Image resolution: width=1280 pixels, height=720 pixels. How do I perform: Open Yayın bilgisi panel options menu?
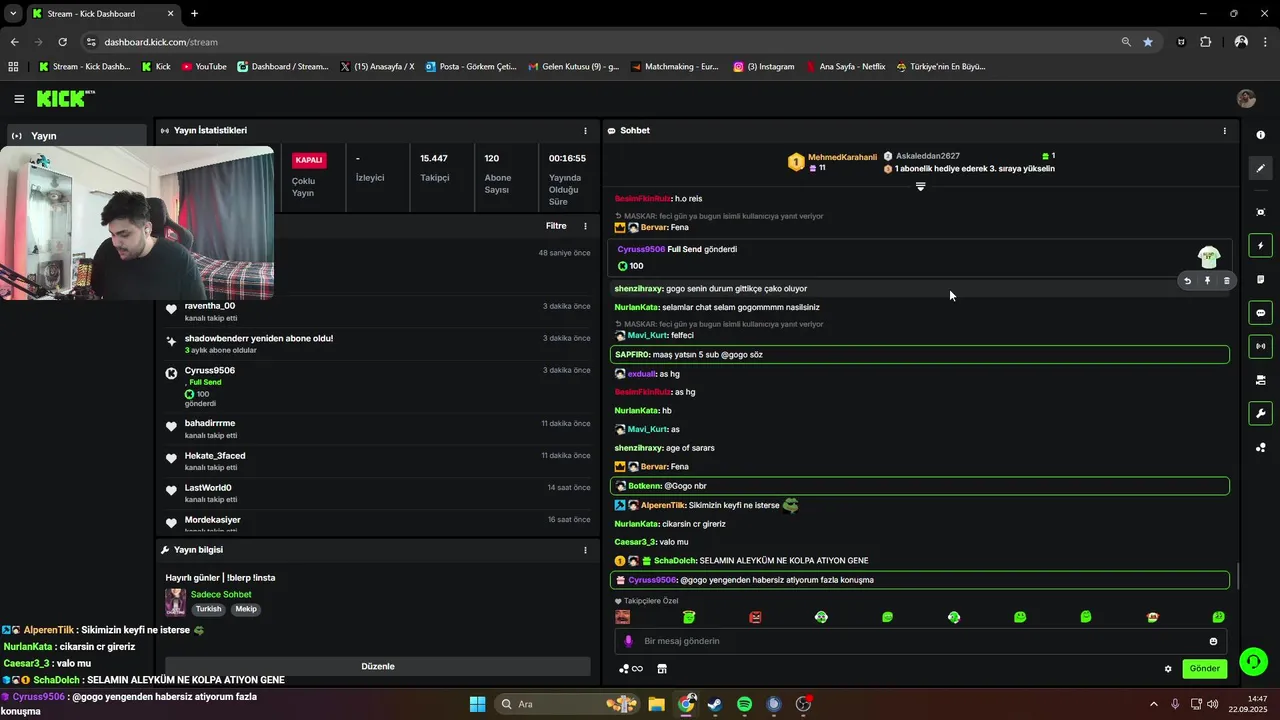pyautogui.click(x=586, y=550)
